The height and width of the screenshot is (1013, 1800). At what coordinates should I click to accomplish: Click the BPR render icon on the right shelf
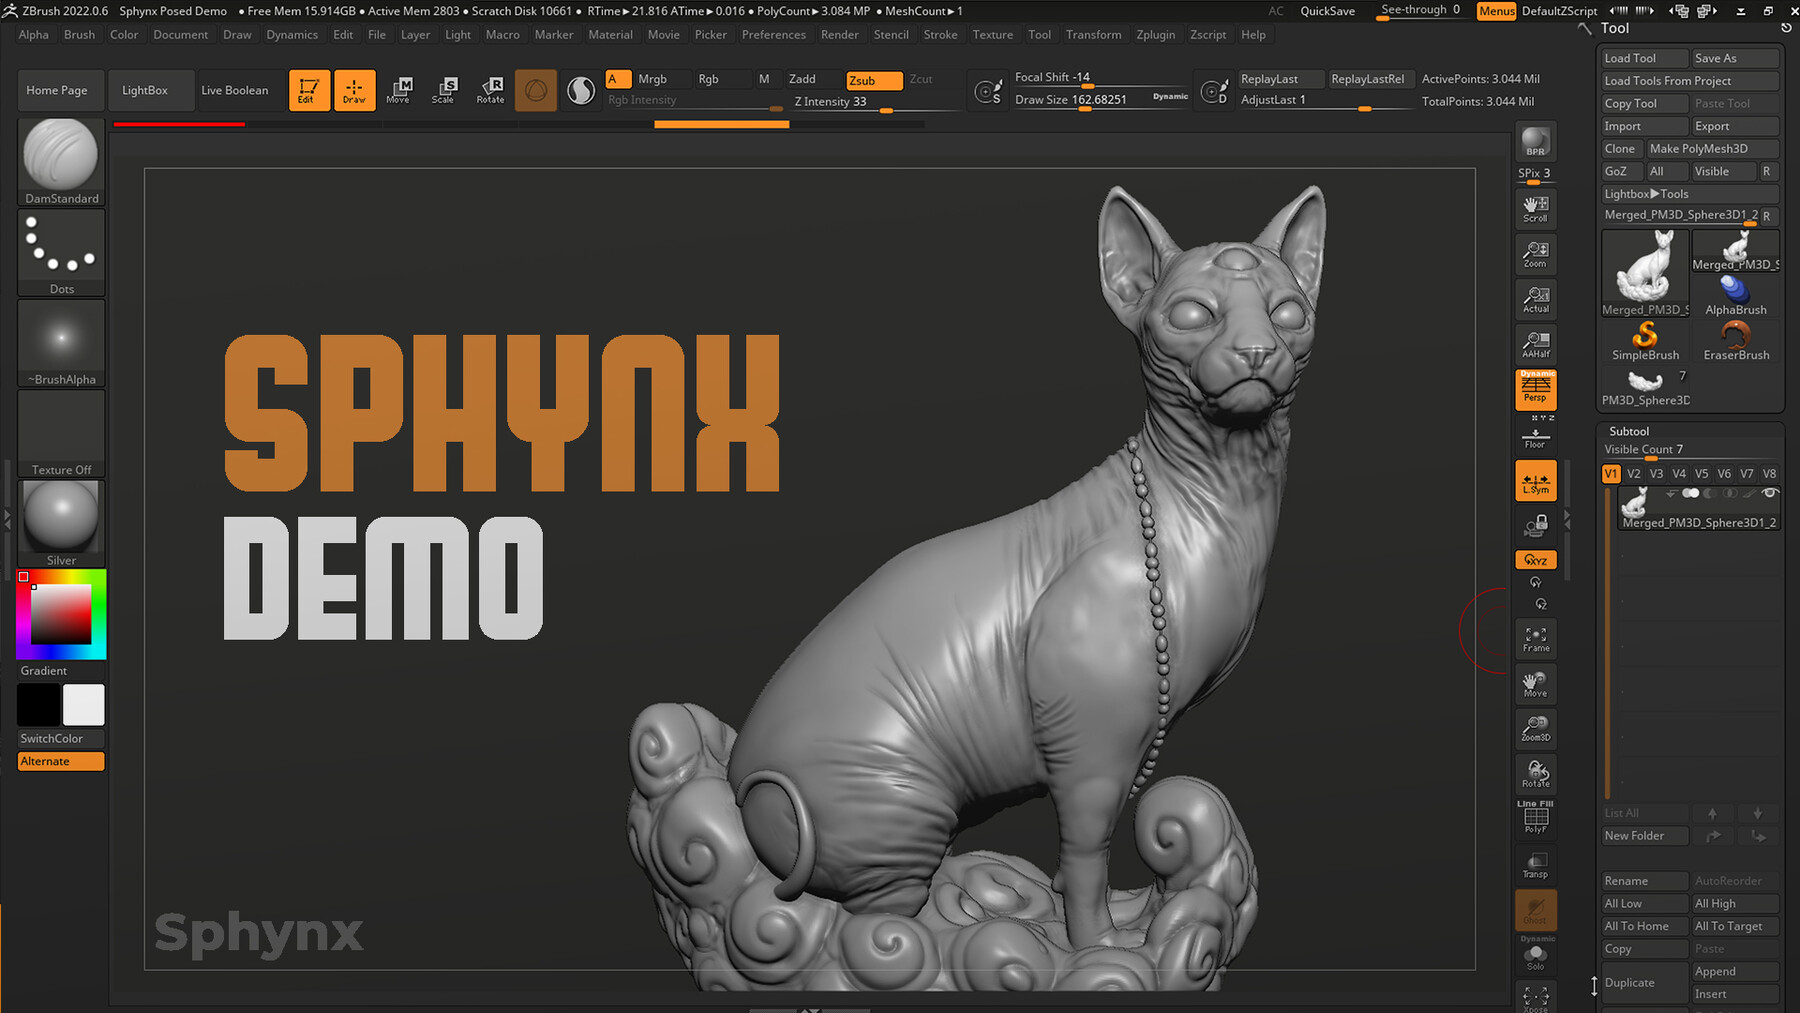point(1535,140)
